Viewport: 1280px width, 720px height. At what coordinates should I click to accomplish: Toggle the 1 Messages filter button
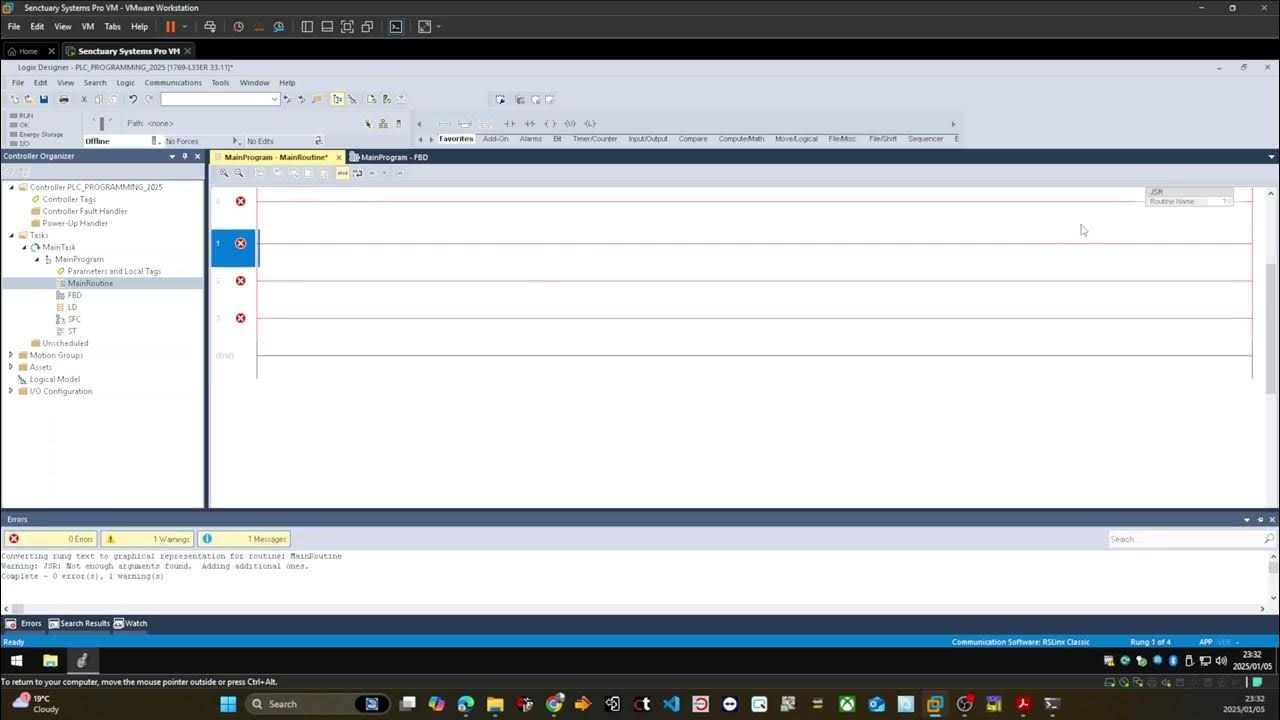244,539
